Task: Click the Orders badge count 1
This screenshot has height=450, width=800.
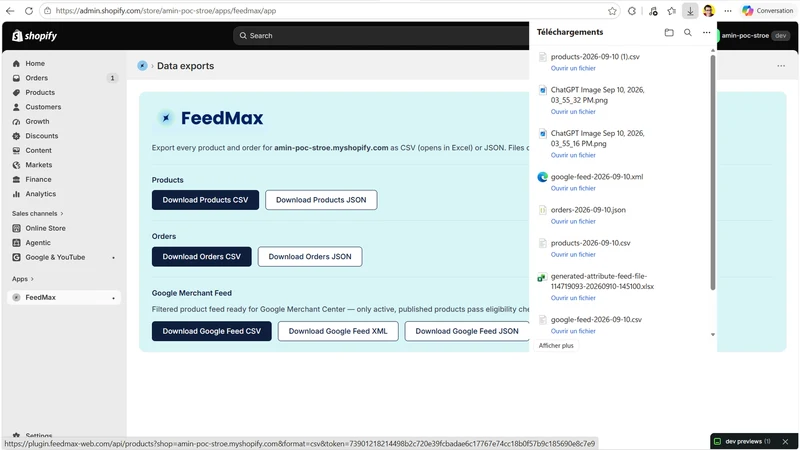Action: coord(112,78)
